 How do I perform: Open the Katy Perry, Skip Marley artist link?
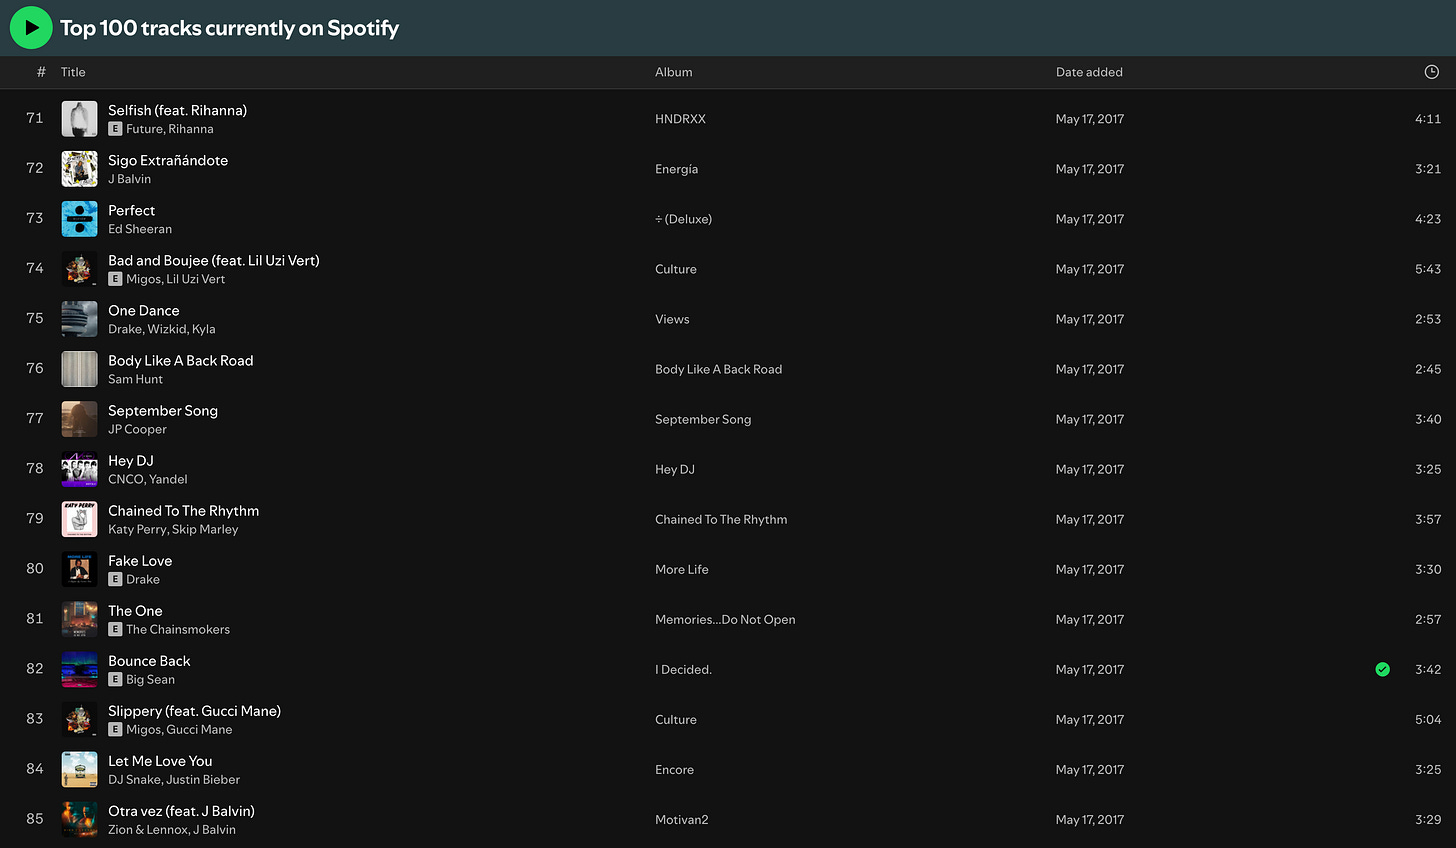[x=173, y=529]
